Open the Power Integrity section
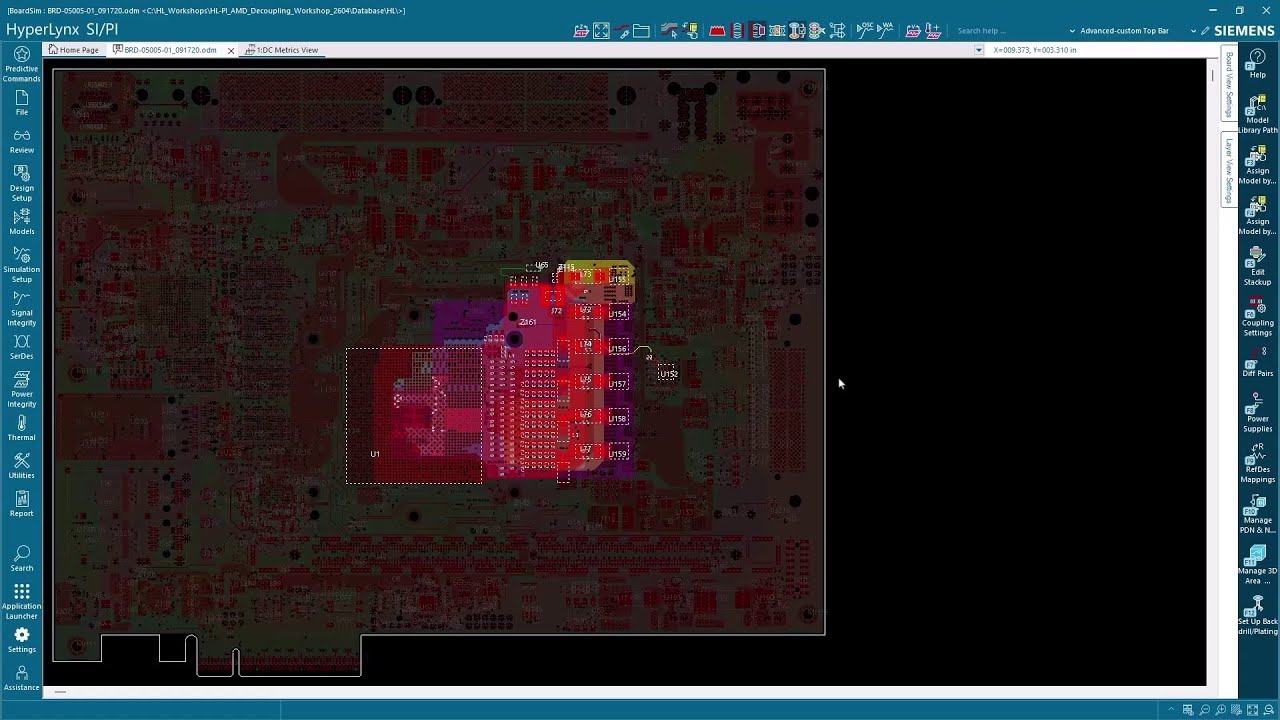1280x720 pixels. pyautogui.click(x=21, y=390)
